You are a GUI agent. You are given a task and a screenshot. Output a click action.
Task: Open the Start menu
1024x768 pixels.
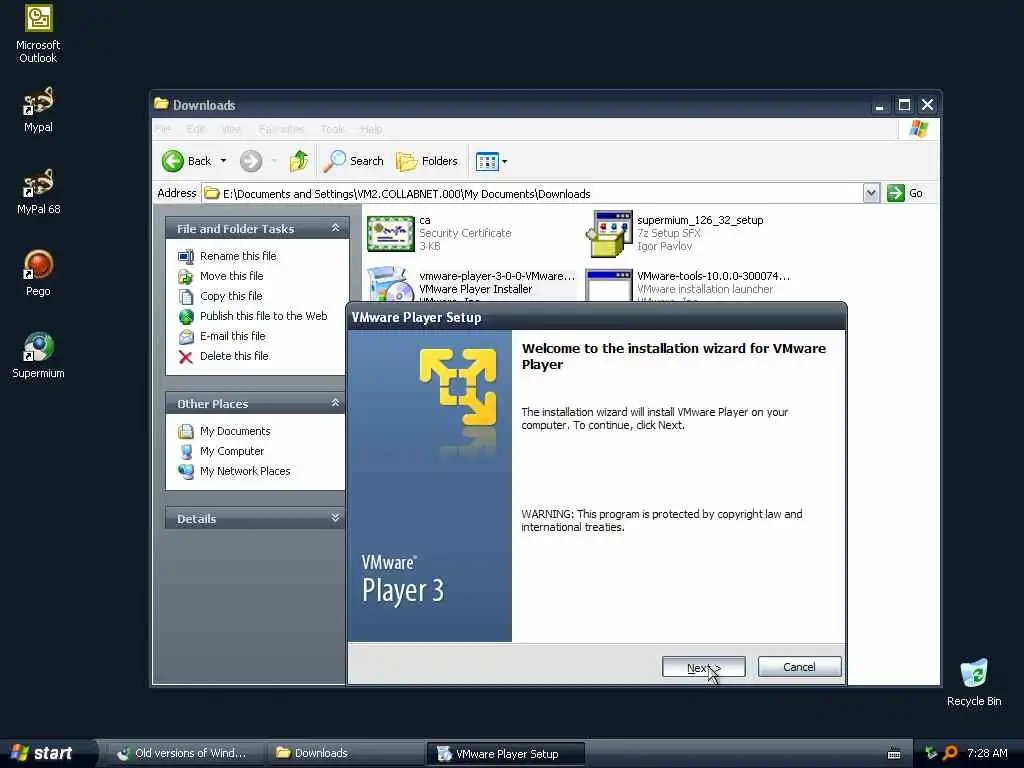point(42,753)
